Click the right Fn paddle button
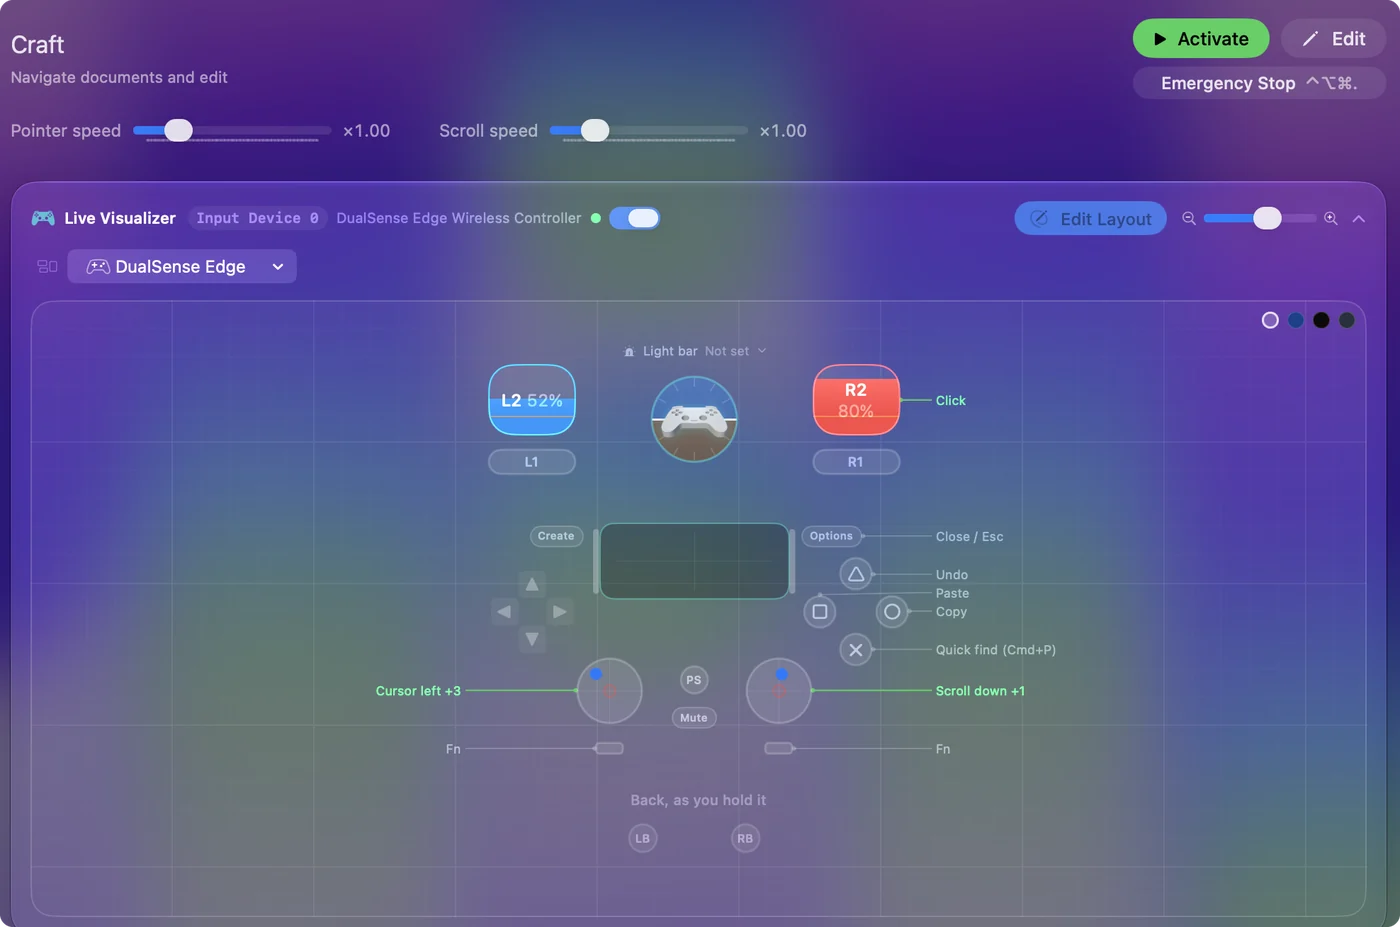This screenshot has height=927, width=1400. [x=779, y=748]
